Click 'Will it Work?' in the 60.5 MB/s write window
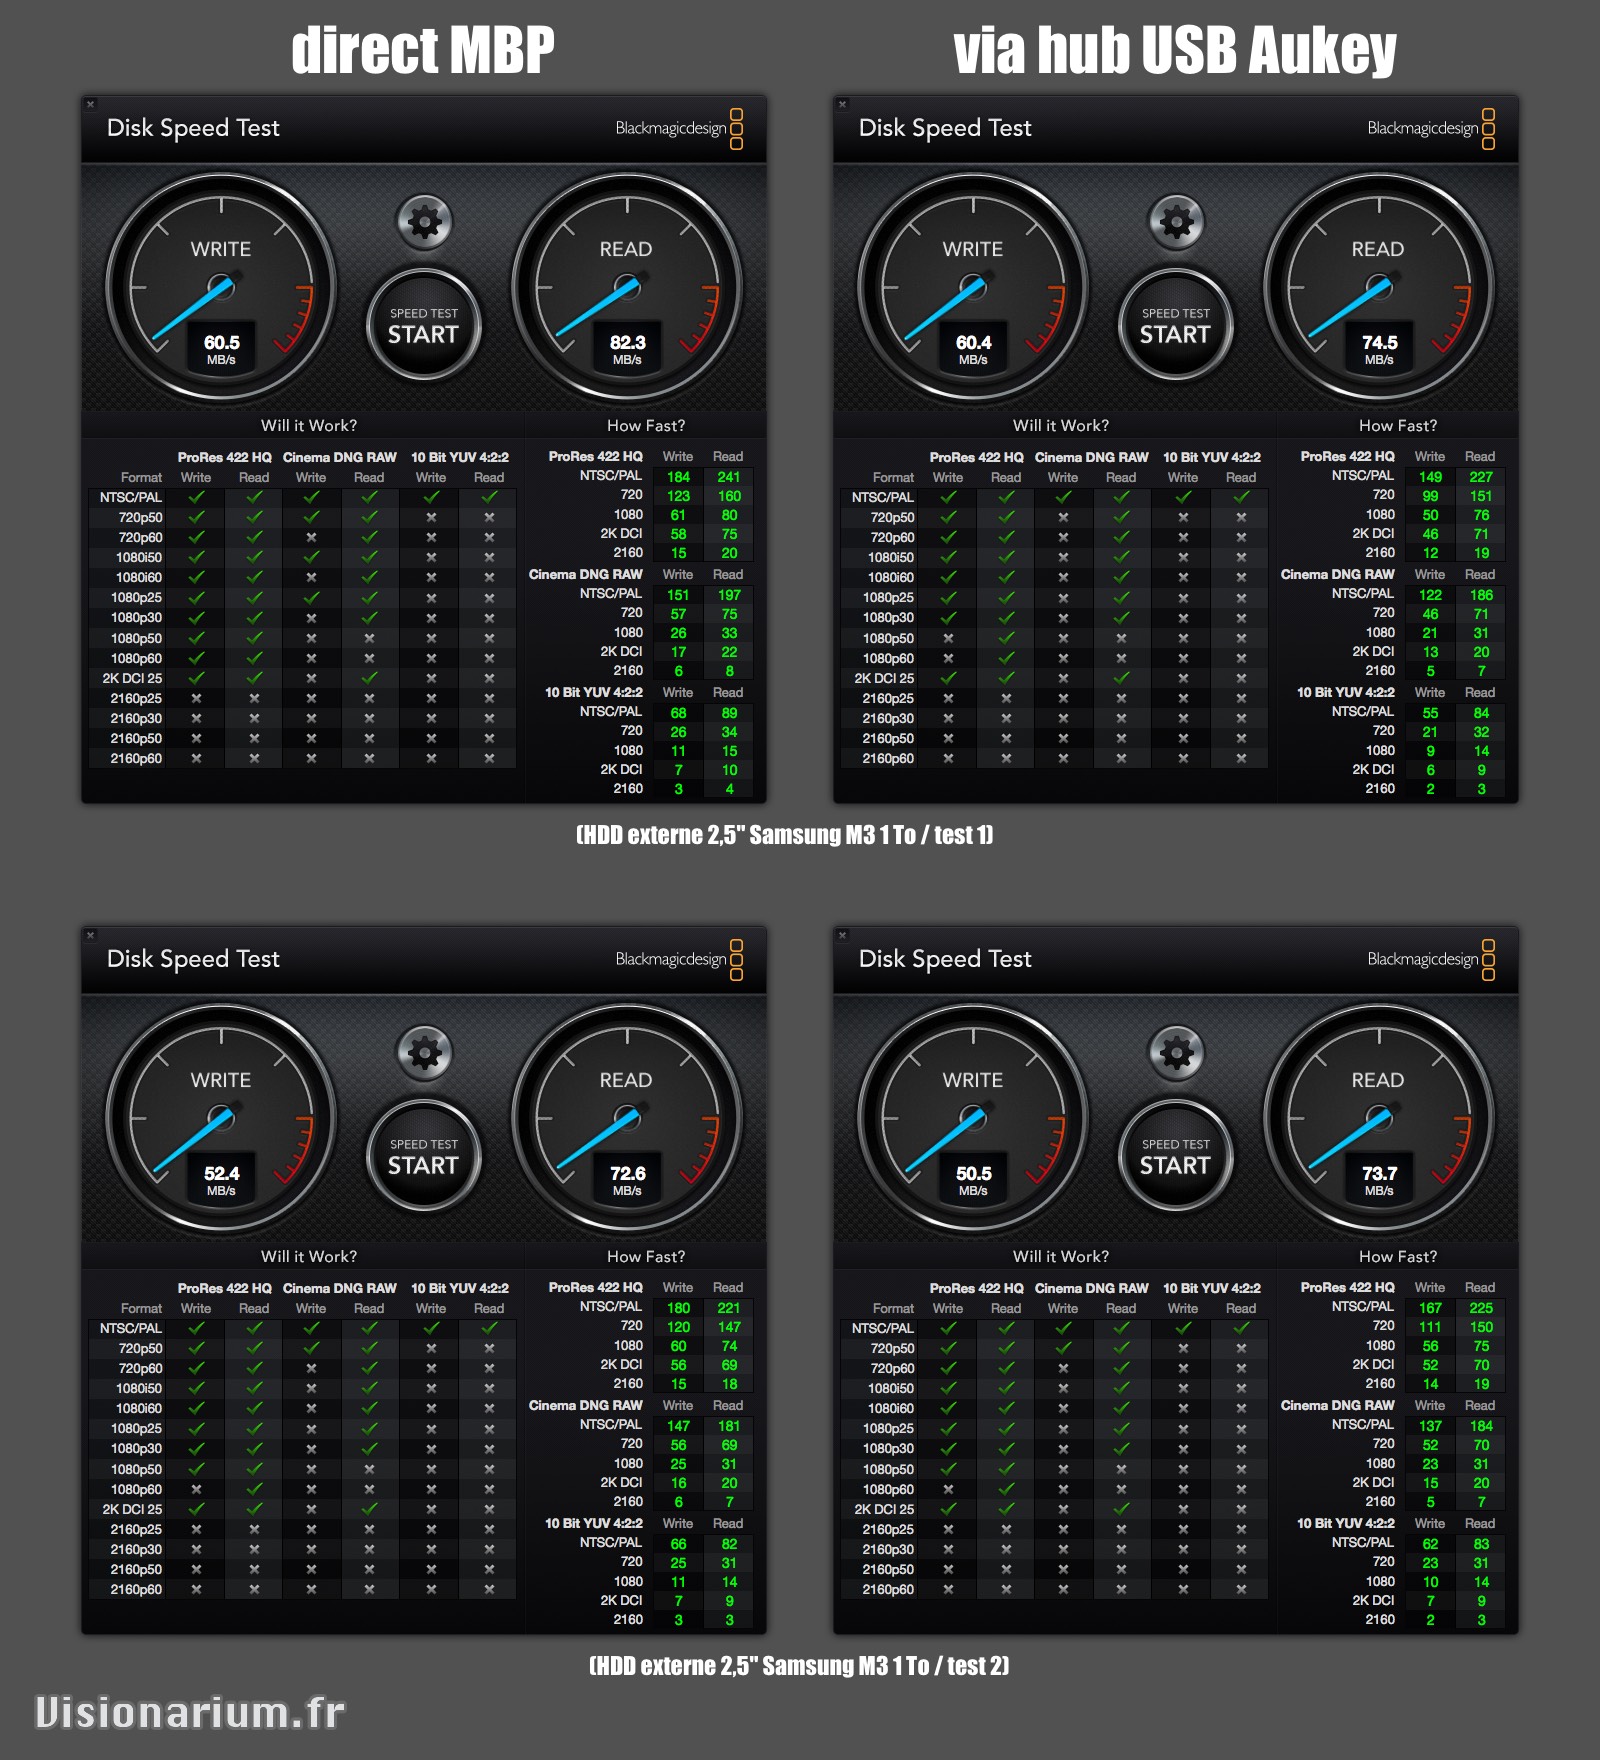 [309, 425]
